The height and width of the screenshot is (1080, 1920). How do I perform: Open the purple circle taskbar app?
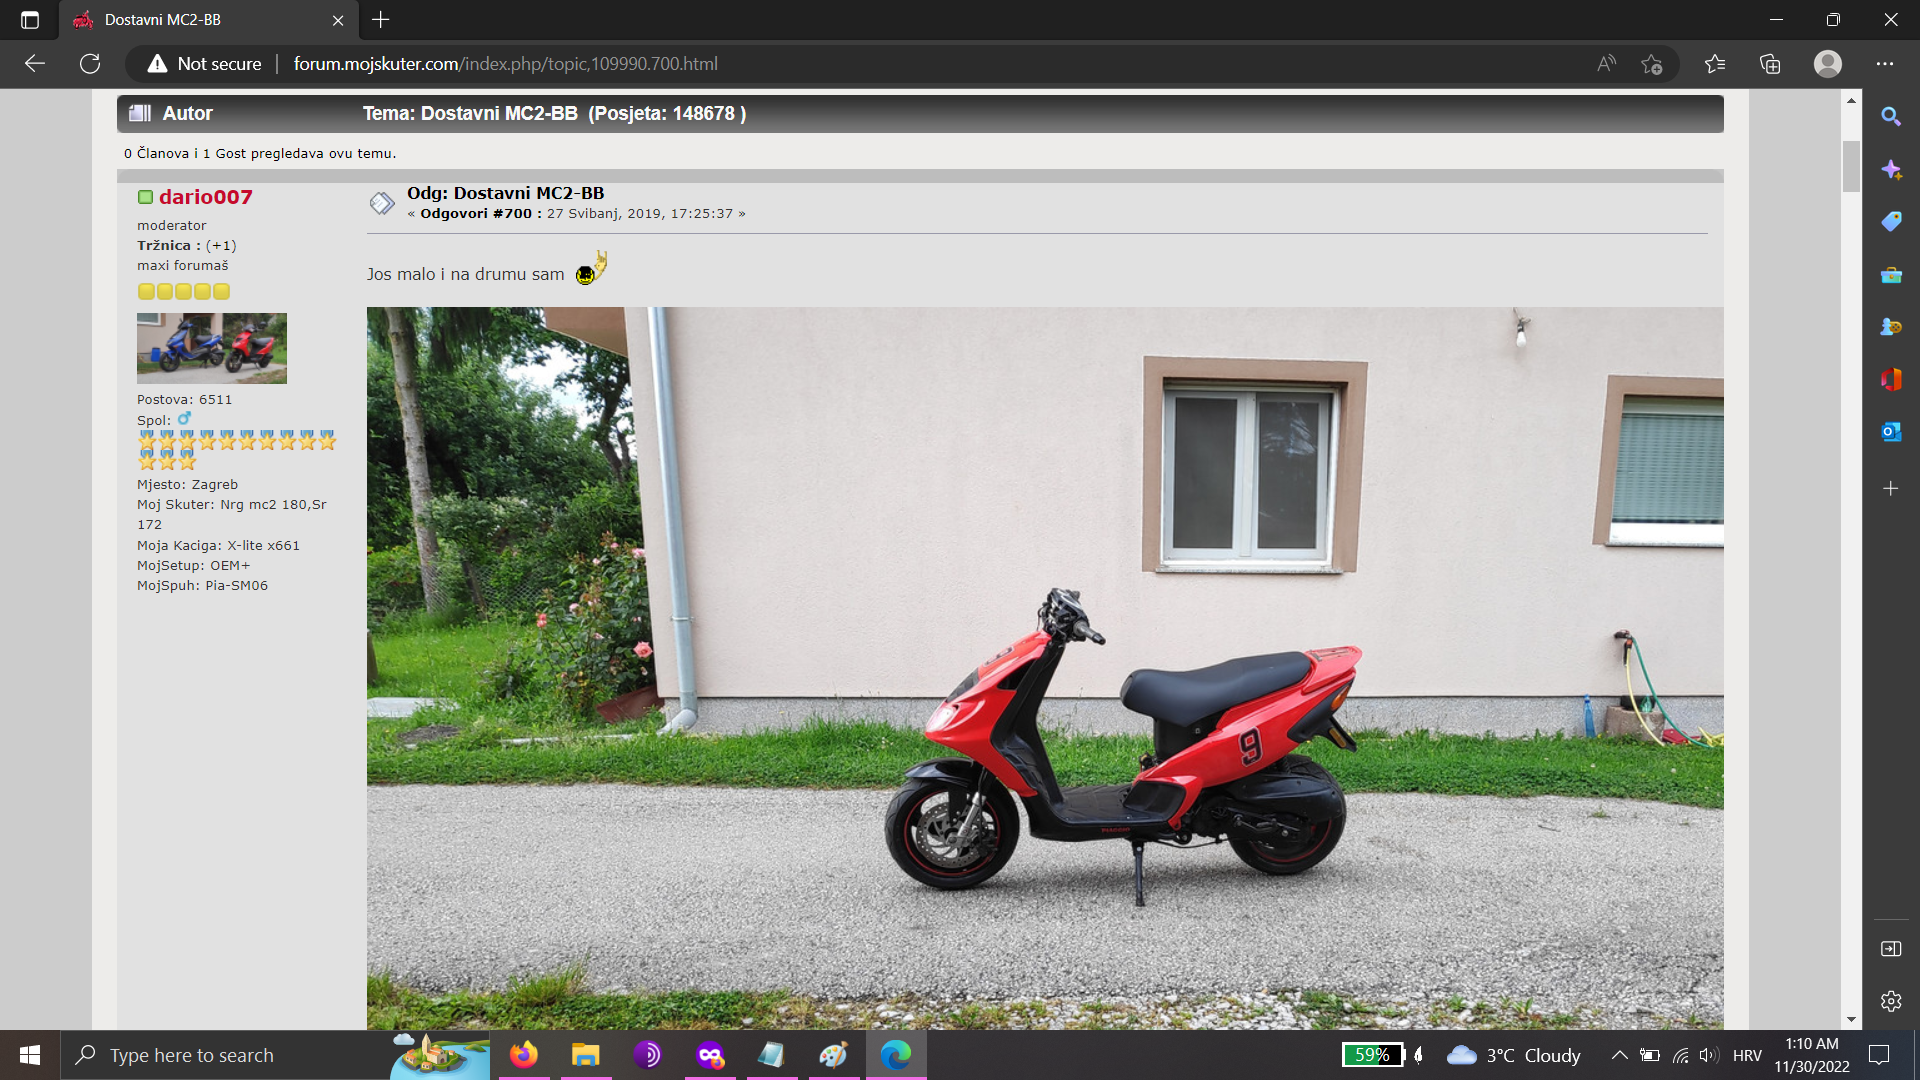[x=647, y=1055]
